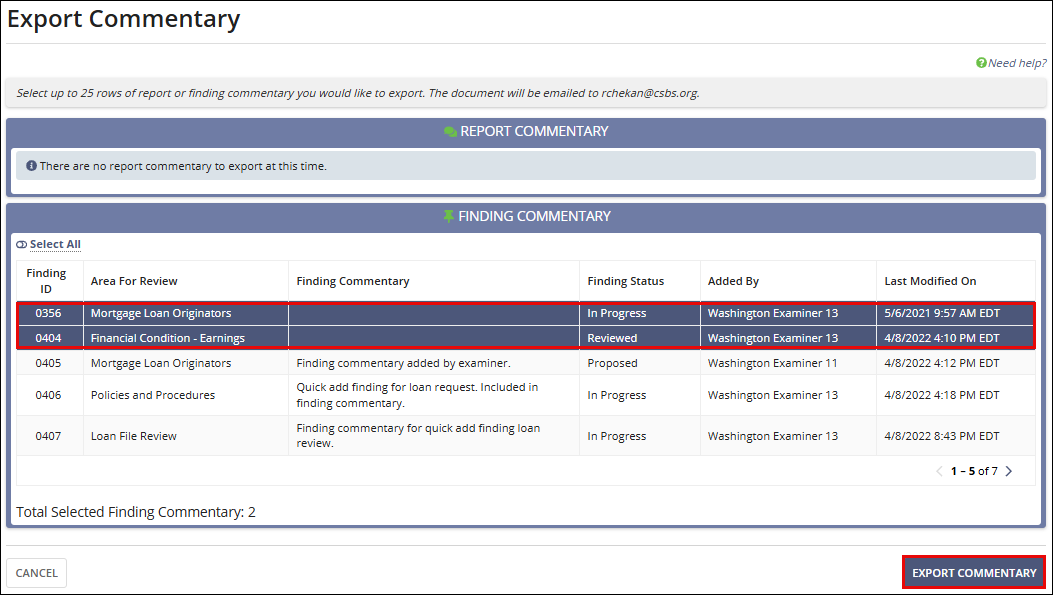Deselect finding row 0404
Screen dimensions: 1053x595
pyautogui.click(x=400, y=337)
